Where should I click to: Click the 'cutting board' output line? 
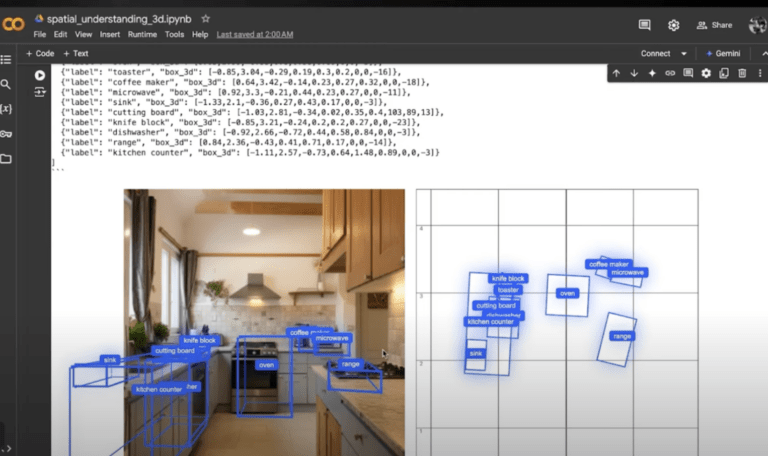pyautogui.click(x=252, y=112)
